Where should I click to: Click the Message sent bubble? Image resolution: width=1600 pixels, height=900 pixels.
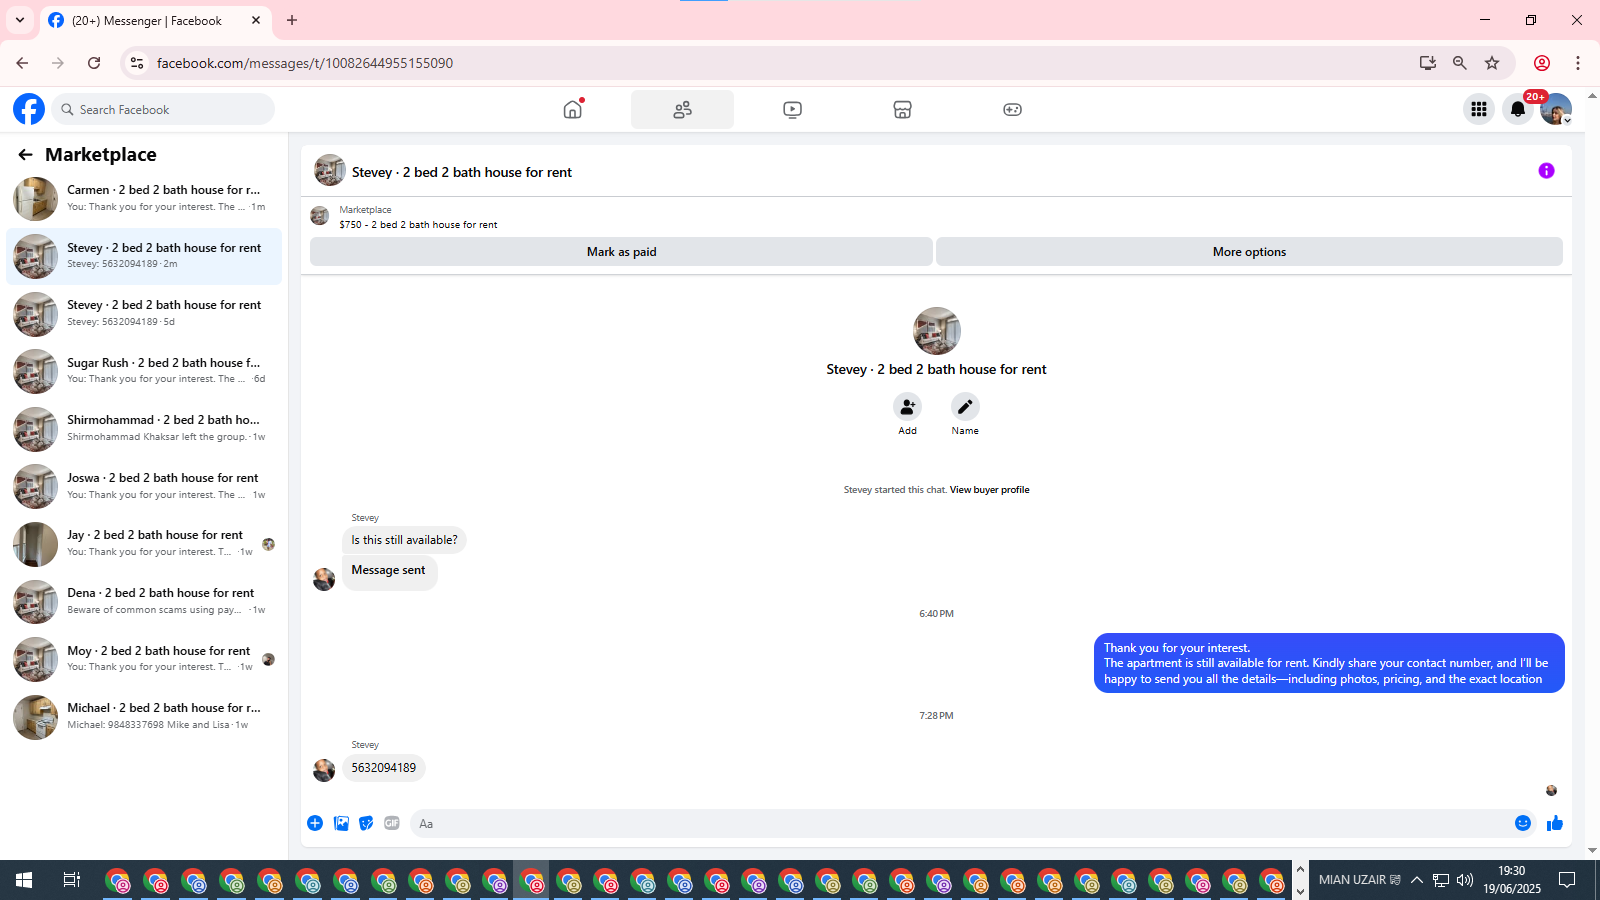click(x=389, y=571)
